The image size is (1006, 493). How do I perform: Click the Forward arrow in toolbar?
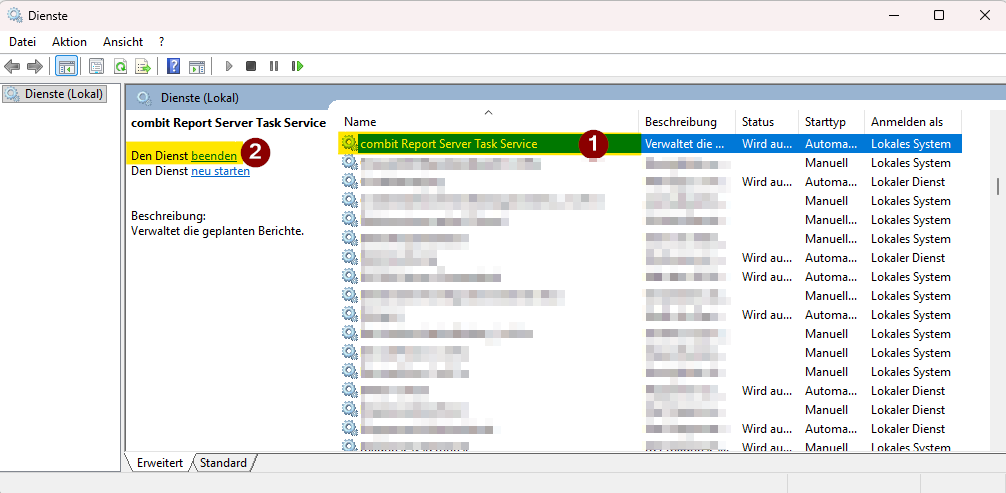(34, 66)
